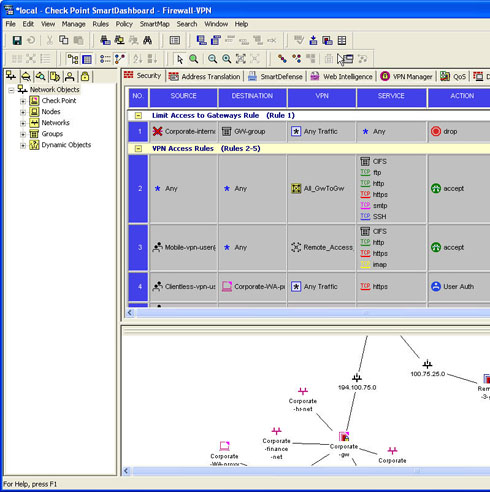Click the Corporate-hr-net network icon
Screen dimensions: 490x492
coord(303,391)
